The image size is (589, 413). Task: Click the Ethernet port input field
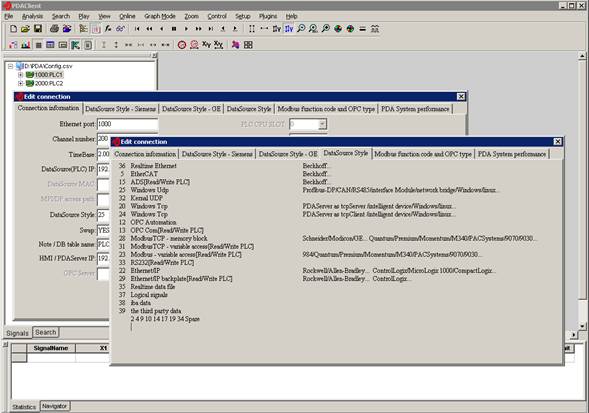point(128,124)
